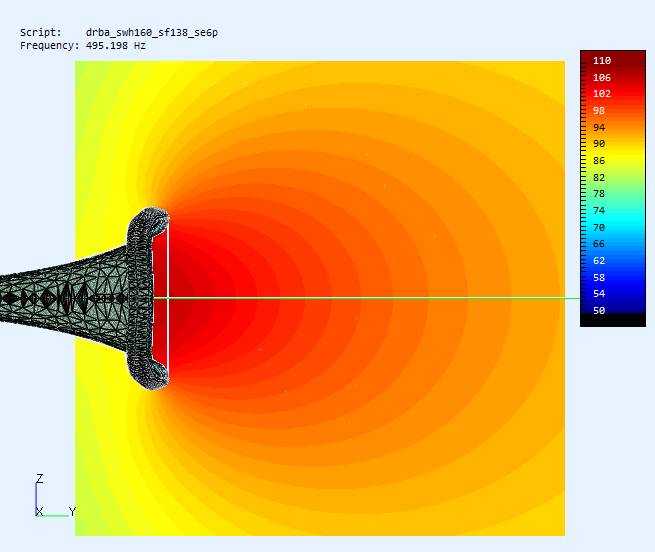655x552 pixels.
Task: Click the 66 level on color legend
Action: 599,244
